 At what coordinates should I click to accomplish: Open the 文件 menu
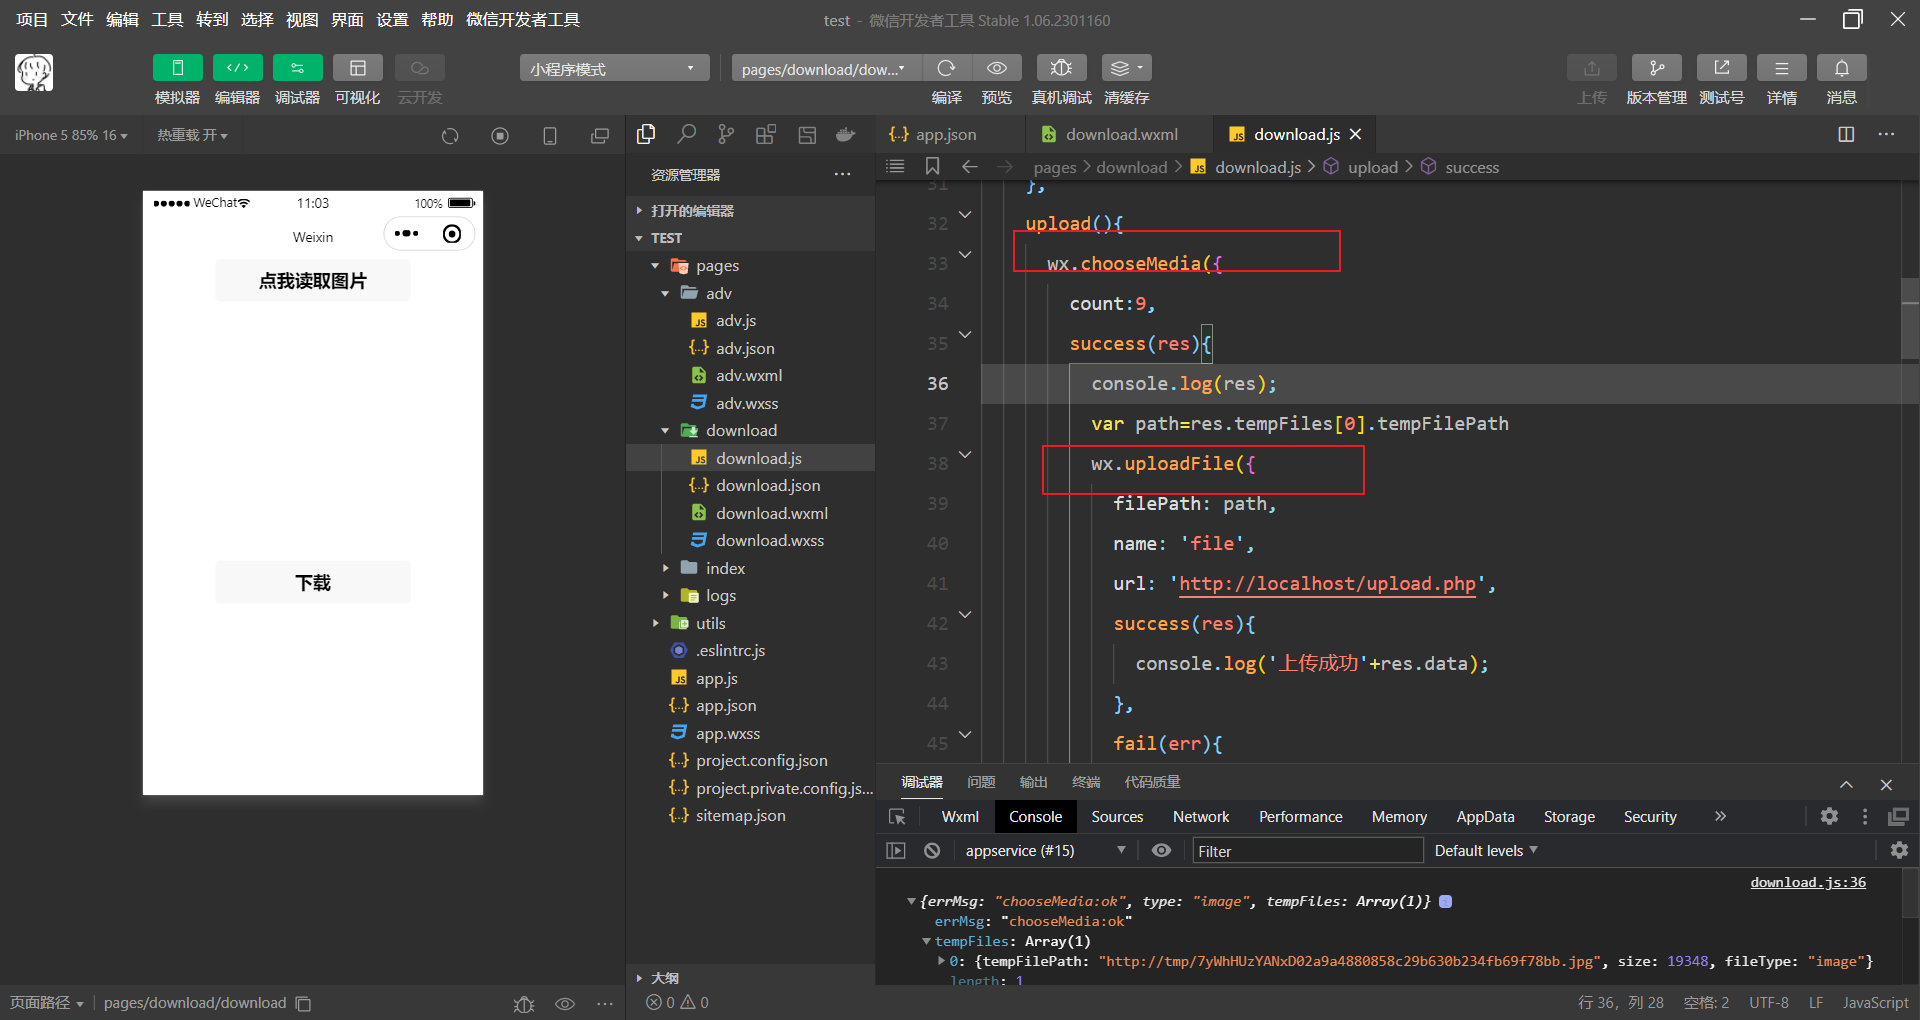click(77, 20)
